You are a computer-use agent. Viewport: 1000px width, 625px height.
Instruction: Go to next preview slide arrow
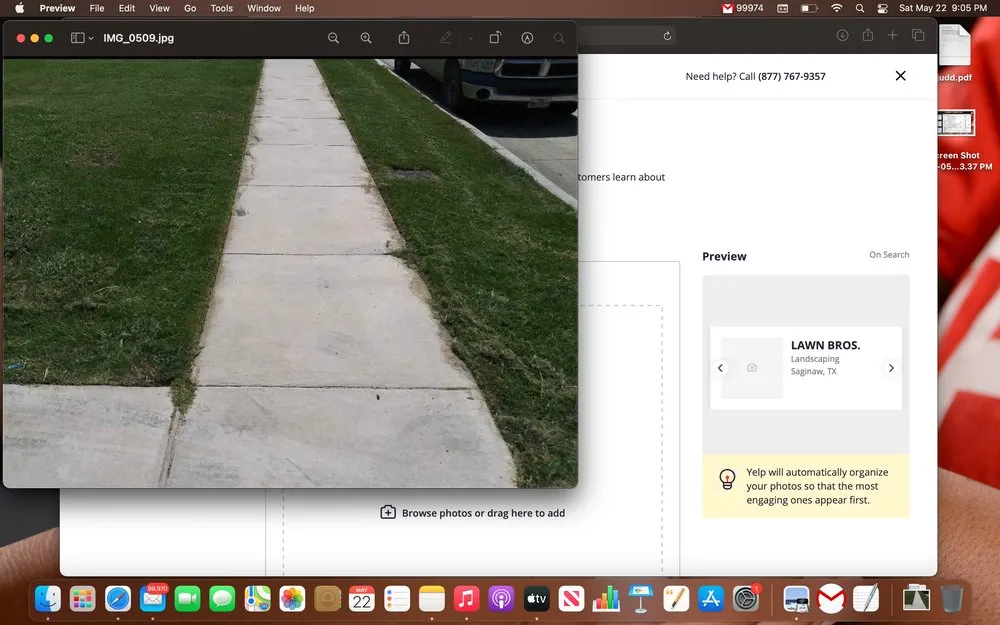[891, 368]
